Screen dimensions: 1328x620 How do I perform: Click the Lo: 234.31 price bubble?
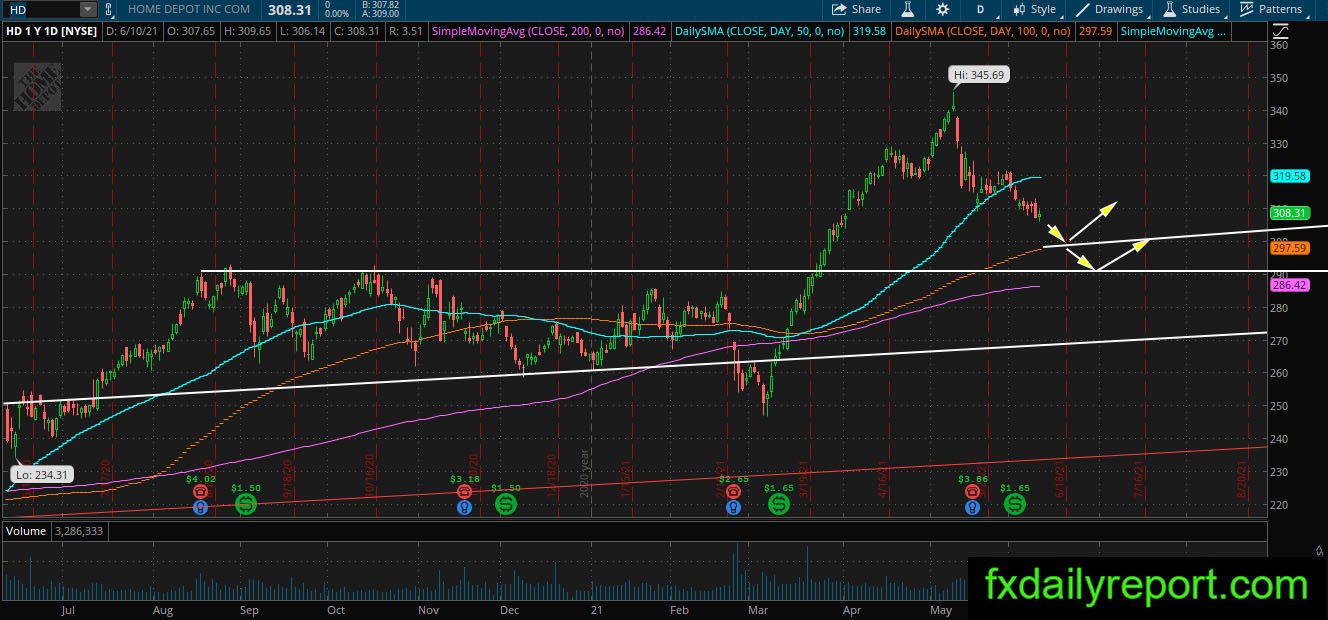tap(43, 475)
